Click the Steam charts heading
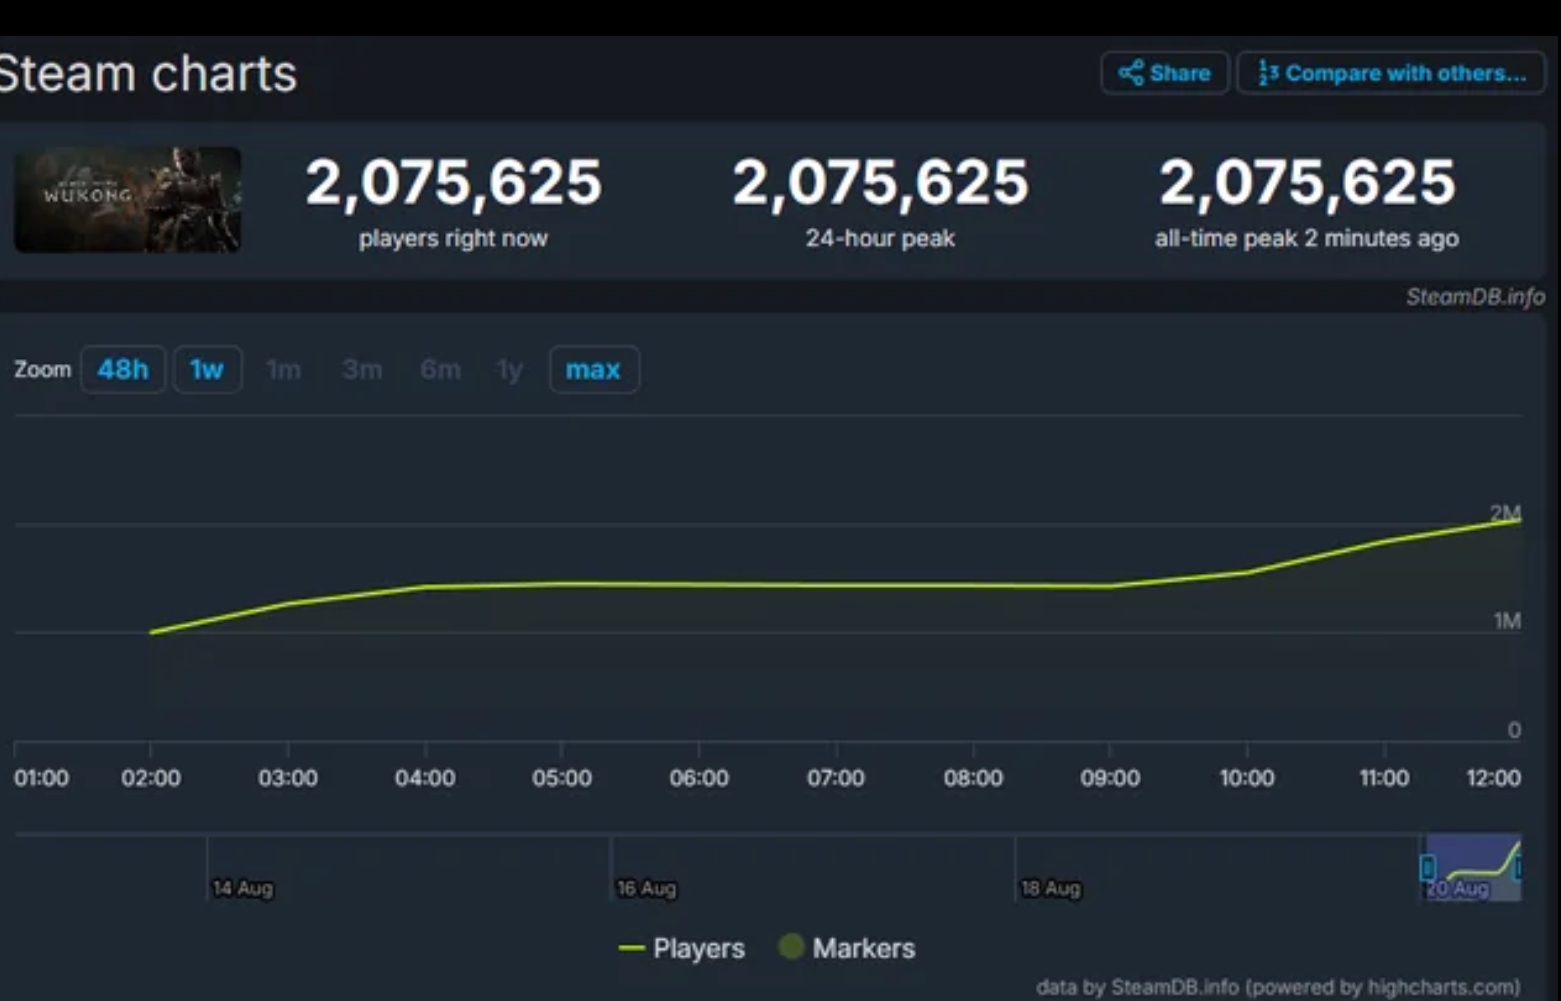The image size is (1561, 1001). coord(148,74)
